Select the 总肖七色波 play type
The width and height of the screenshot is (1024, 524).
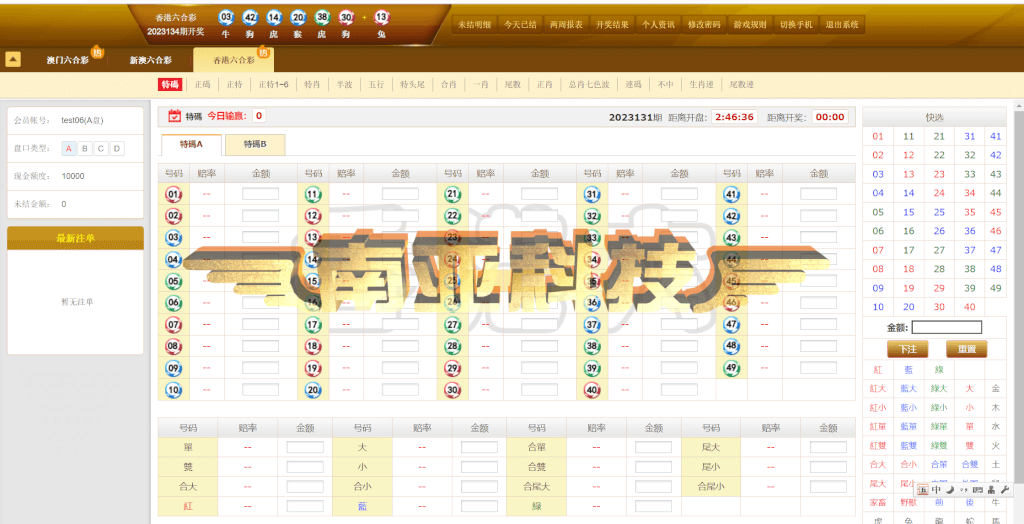pyautogui.click(x=589, y=84)
